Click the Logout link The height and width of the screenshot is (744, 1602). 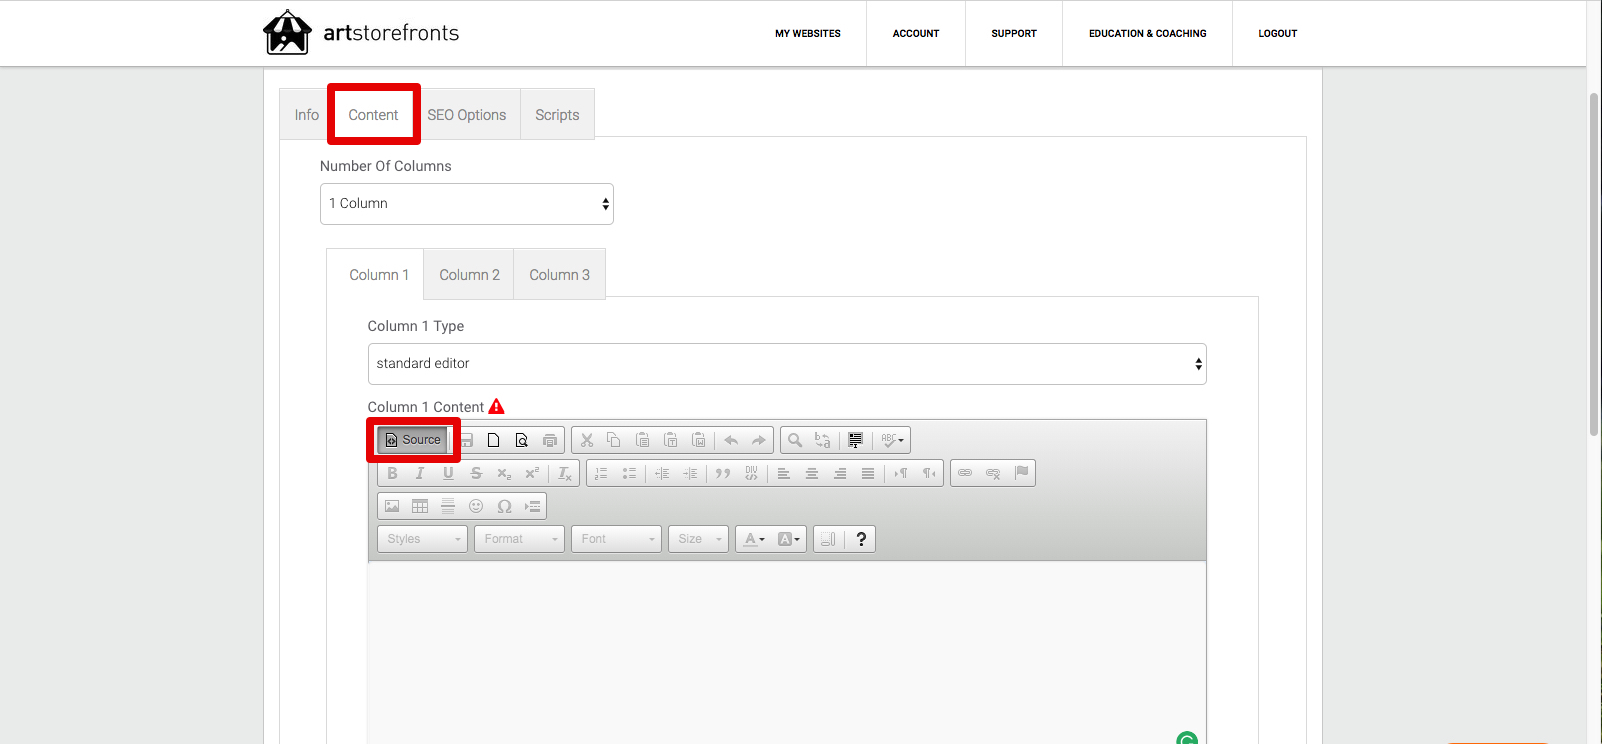coord(1278,34)
